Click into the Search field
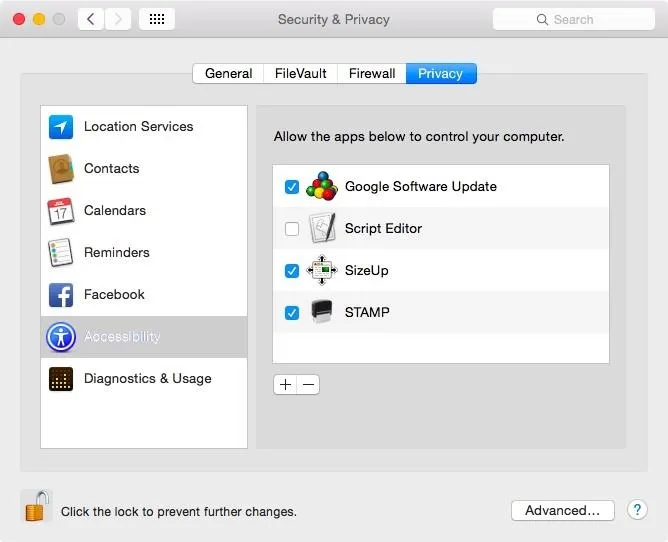The image size is (668, 542). point(573,19)
